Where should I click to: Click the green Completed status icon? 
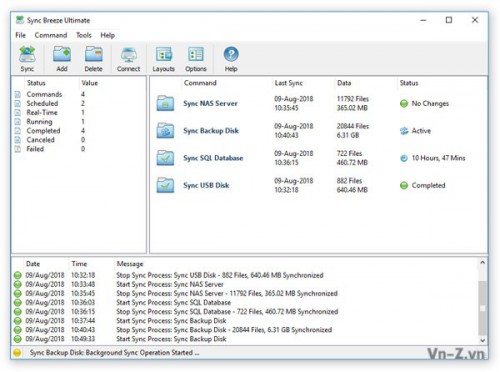tap(404, 186)
